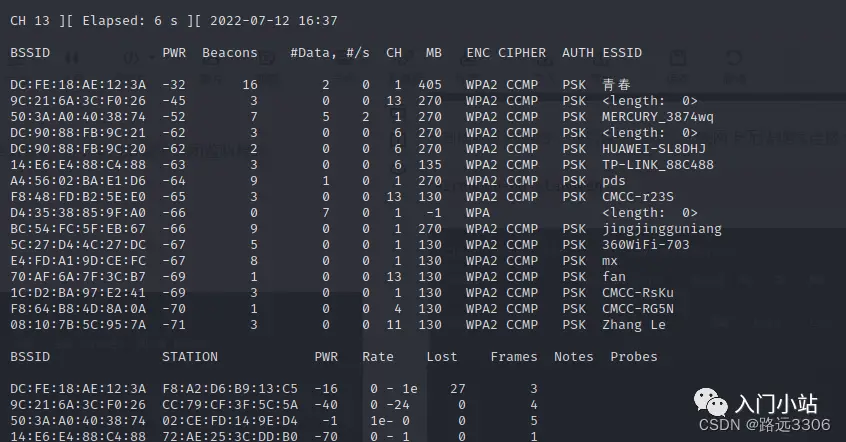Click the ESSID column header
This screenshot has height=442, width=846.
(x=622, y=52)
